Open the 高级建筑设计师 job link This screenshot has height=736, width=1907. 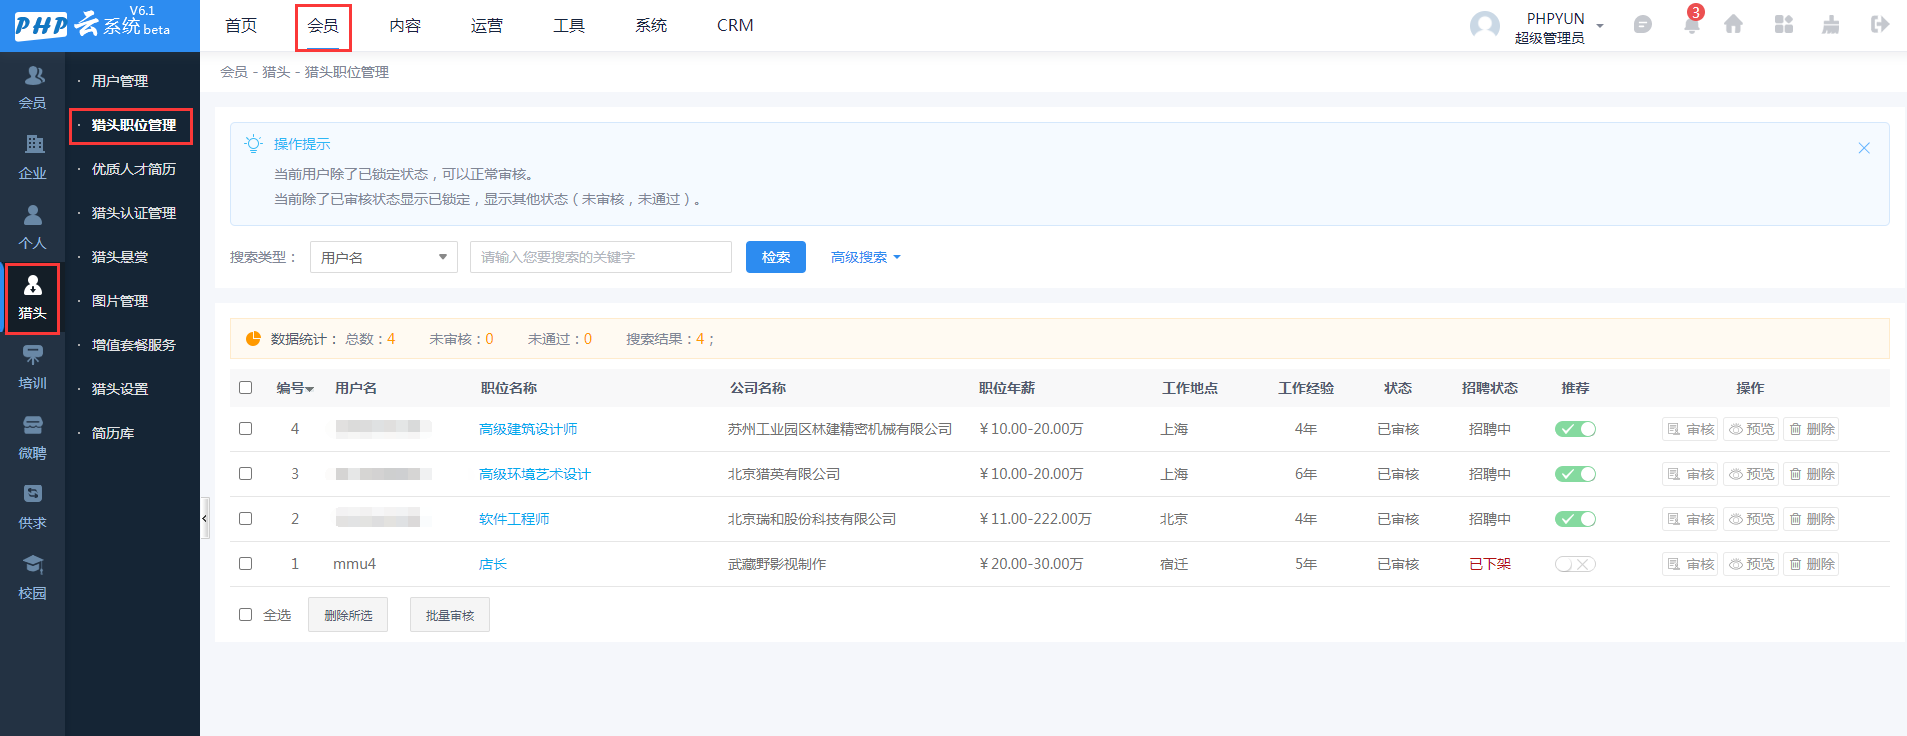[x=528, y=429]
